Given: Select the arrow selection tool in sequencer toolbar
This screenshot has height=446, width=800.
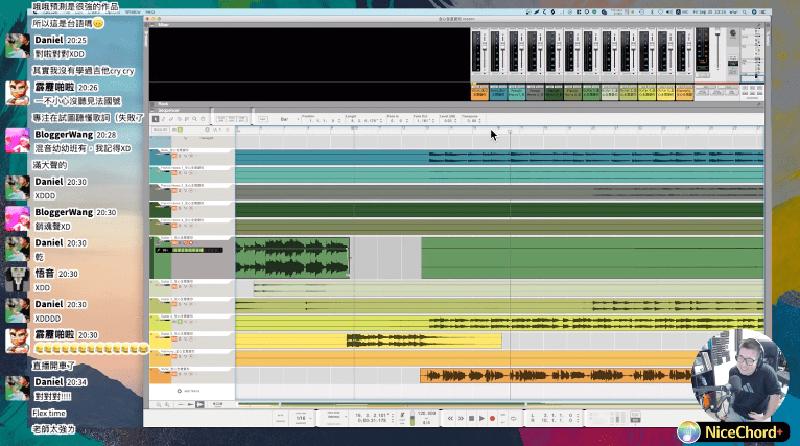Looking at the screenshot, I should 155,118.
